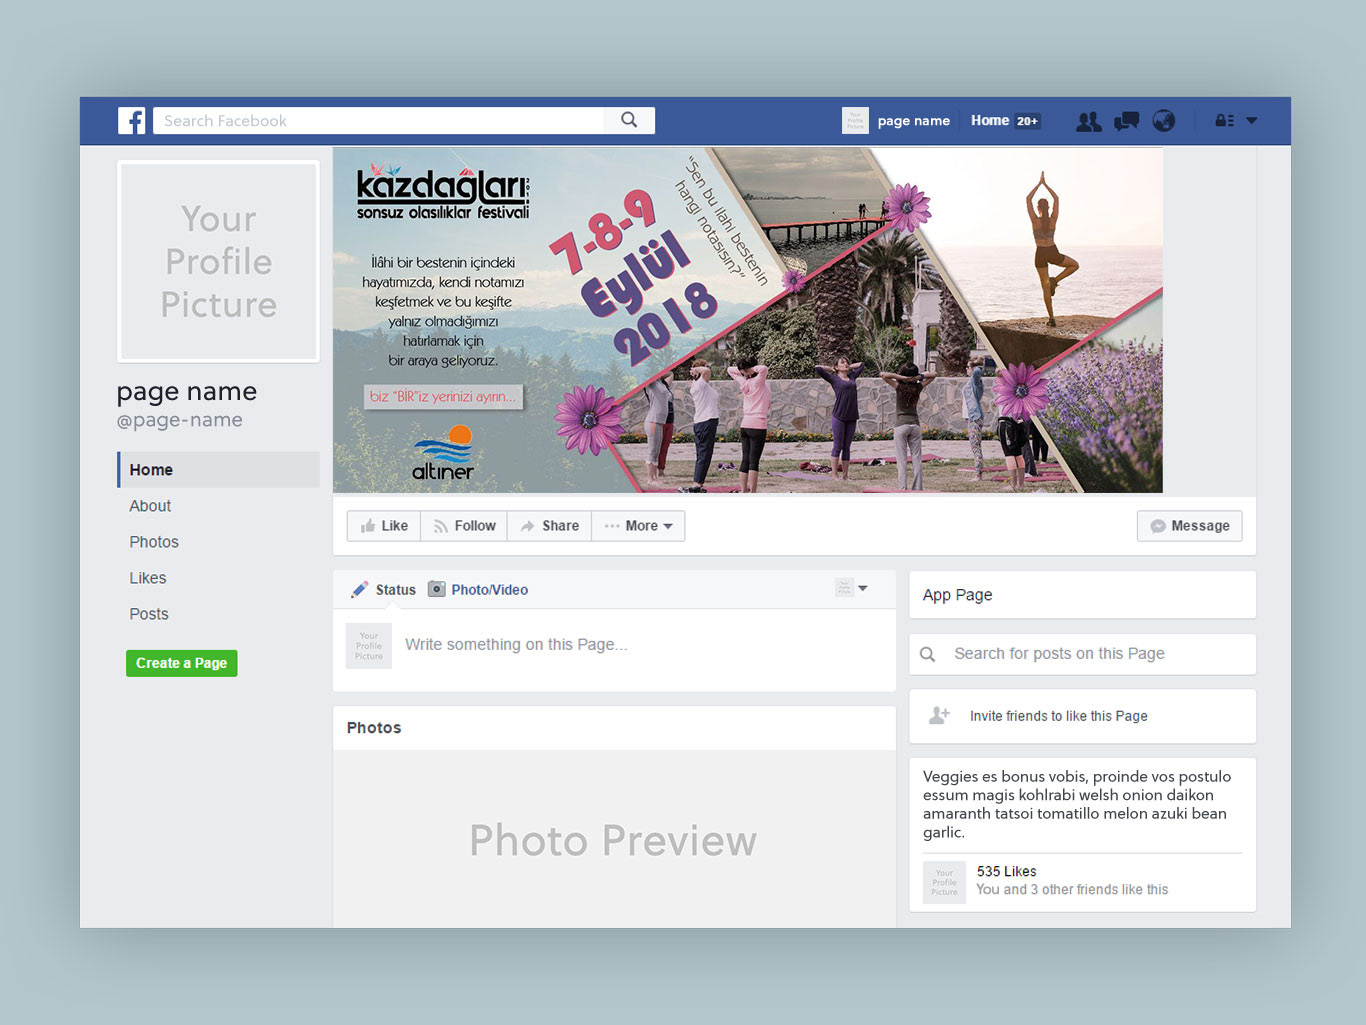Click the privacy shortcuts lock icon
This screenshot has height=1025, width=1366.
[x=1224, y=121]
